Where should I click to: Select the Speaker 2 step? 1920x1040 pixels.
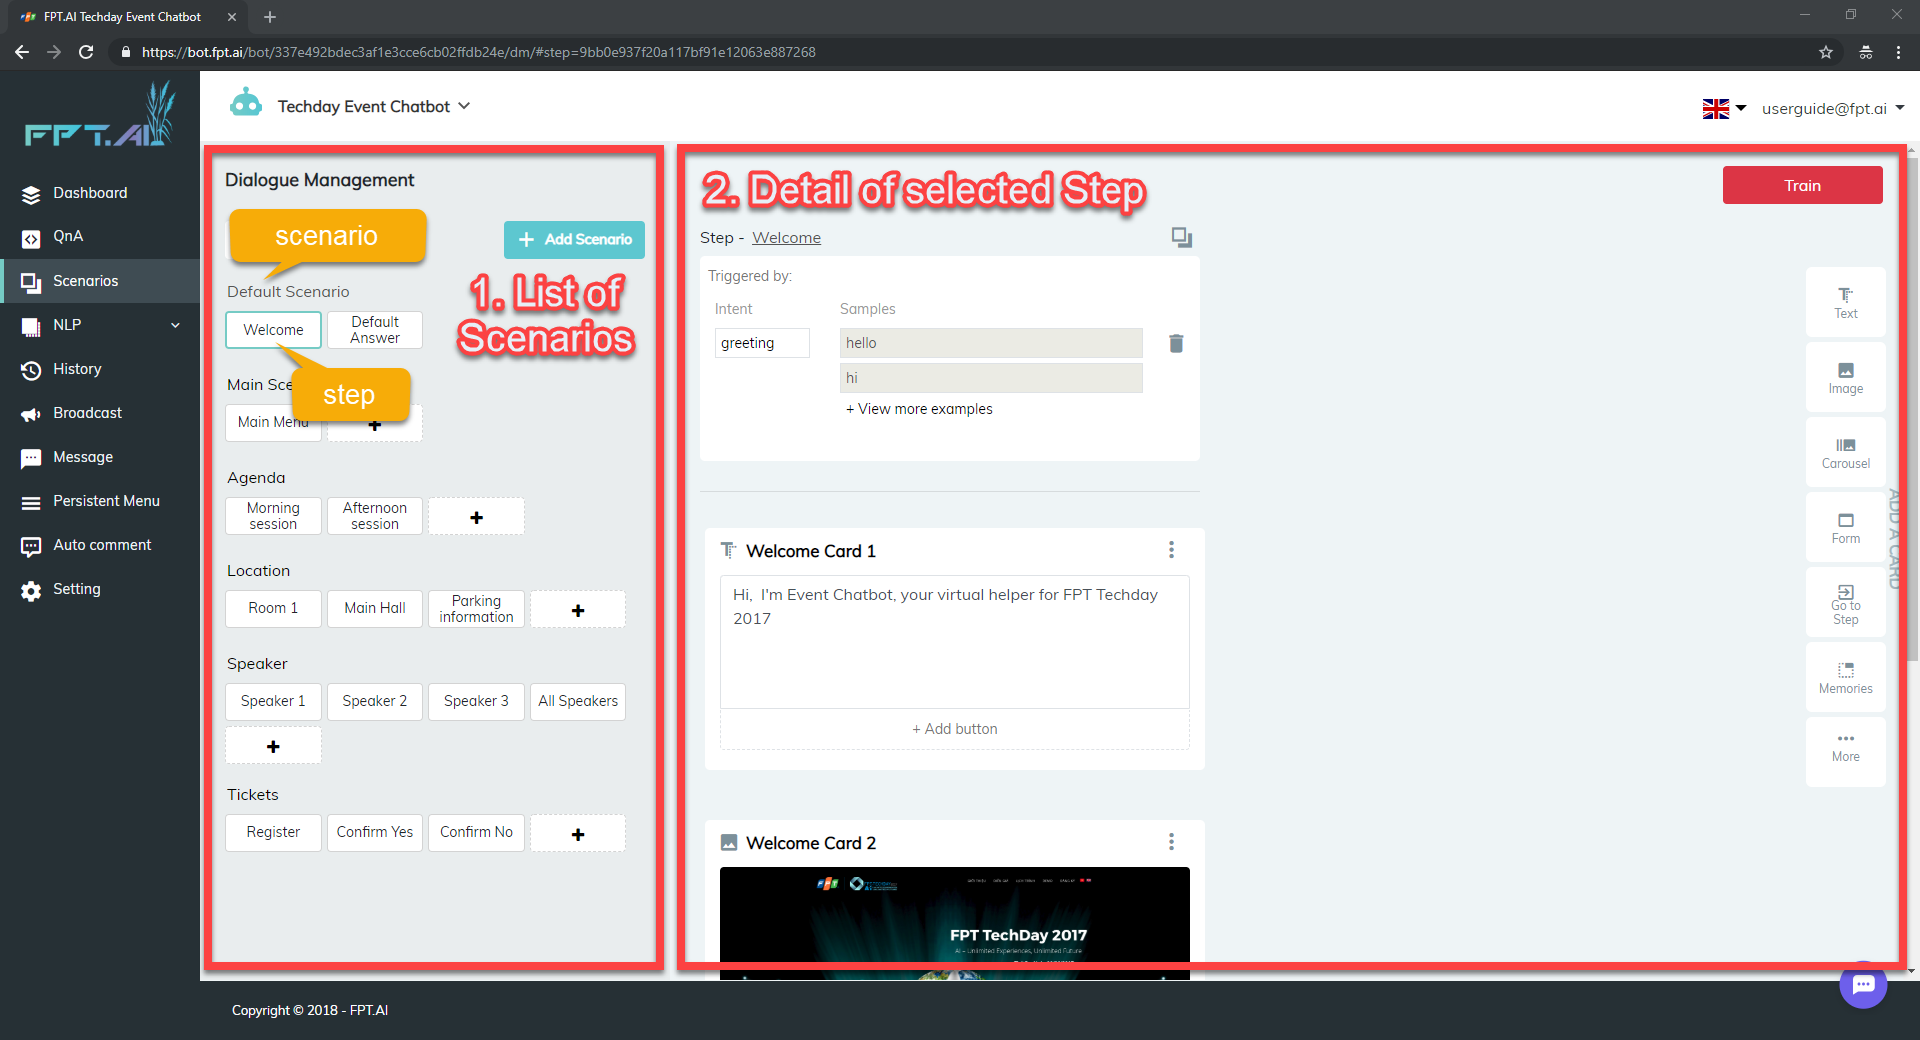coord(375,701)
